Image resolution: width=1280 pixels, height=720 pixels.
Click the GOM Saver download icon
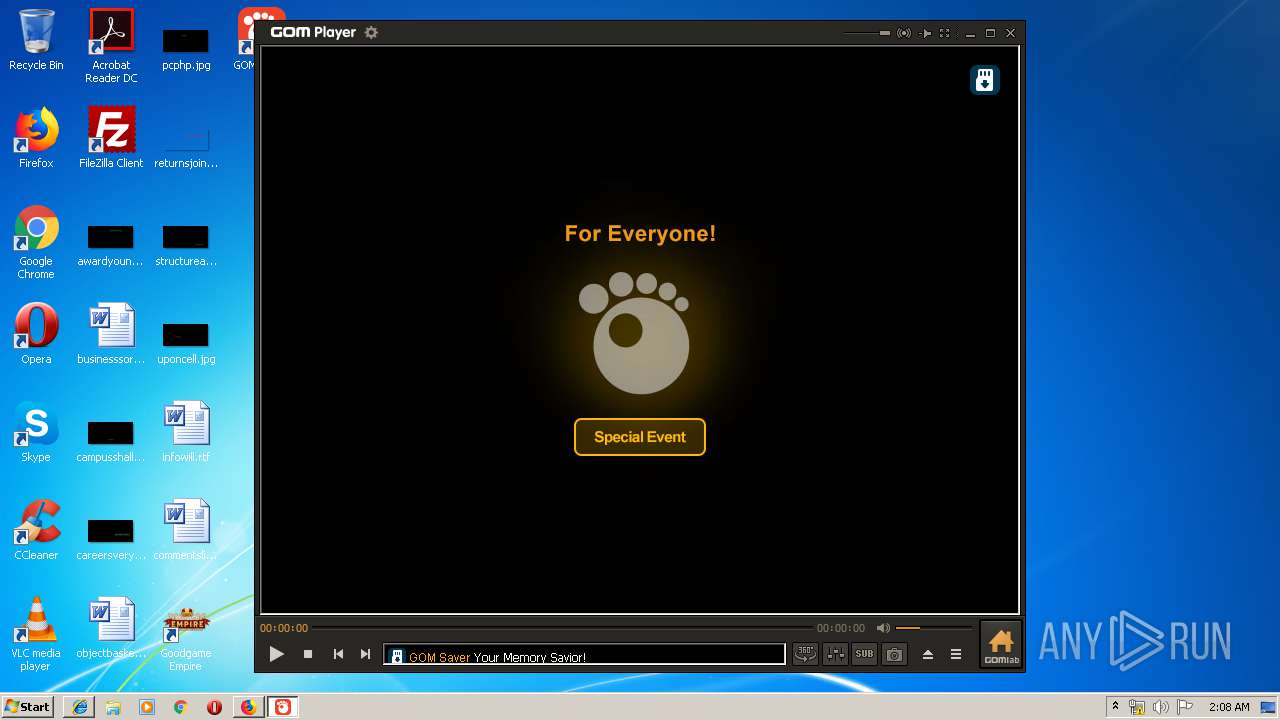coord(985,80)
